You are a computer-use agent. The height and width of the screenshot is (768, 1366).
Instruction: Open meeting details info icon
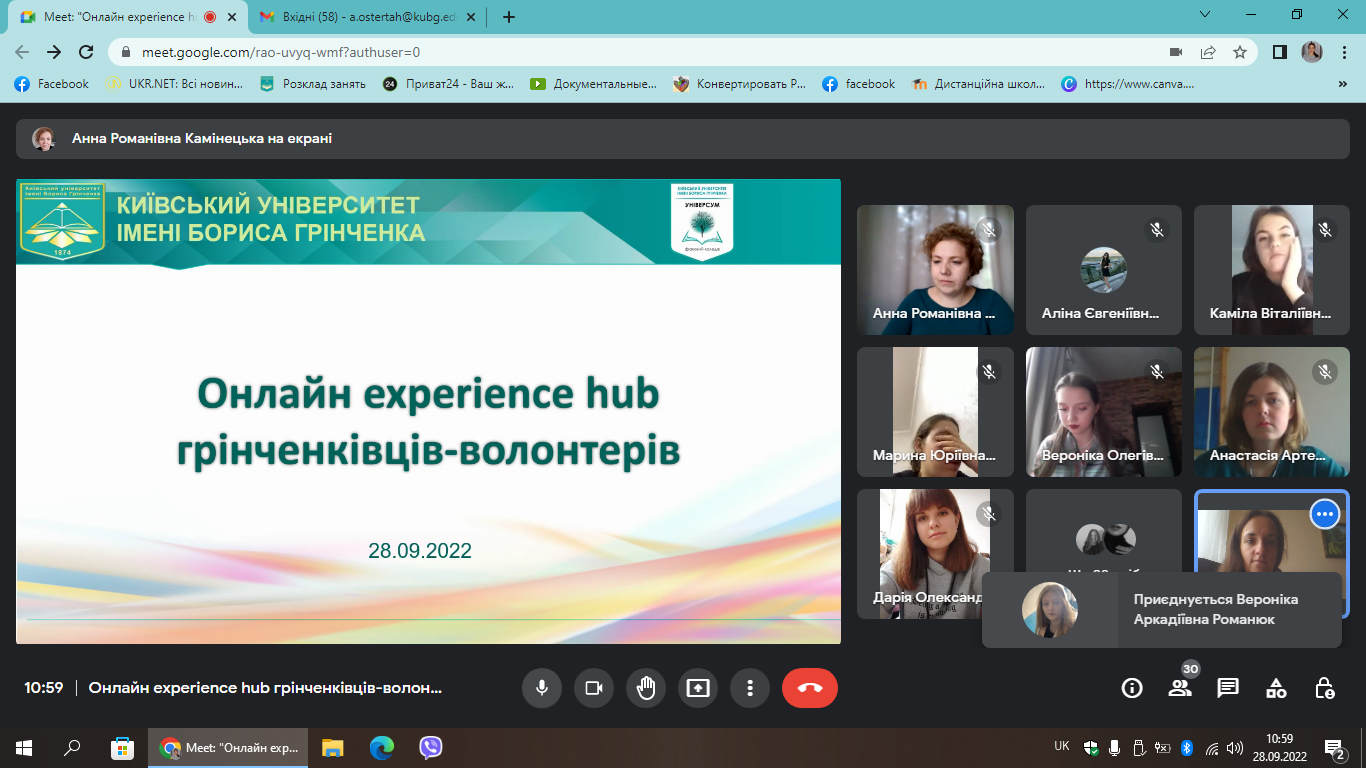point(1132,688)
